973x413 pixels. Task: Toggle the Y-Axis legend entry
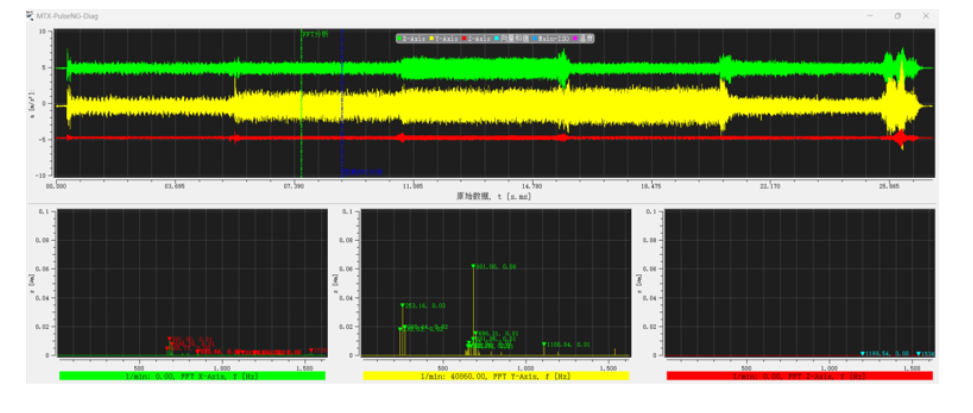click(444, 38)
